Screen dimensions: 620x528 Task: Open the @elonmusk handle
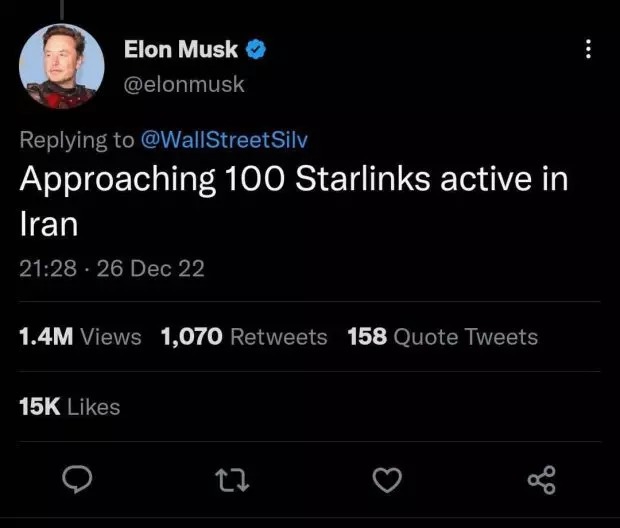(183, 84)
